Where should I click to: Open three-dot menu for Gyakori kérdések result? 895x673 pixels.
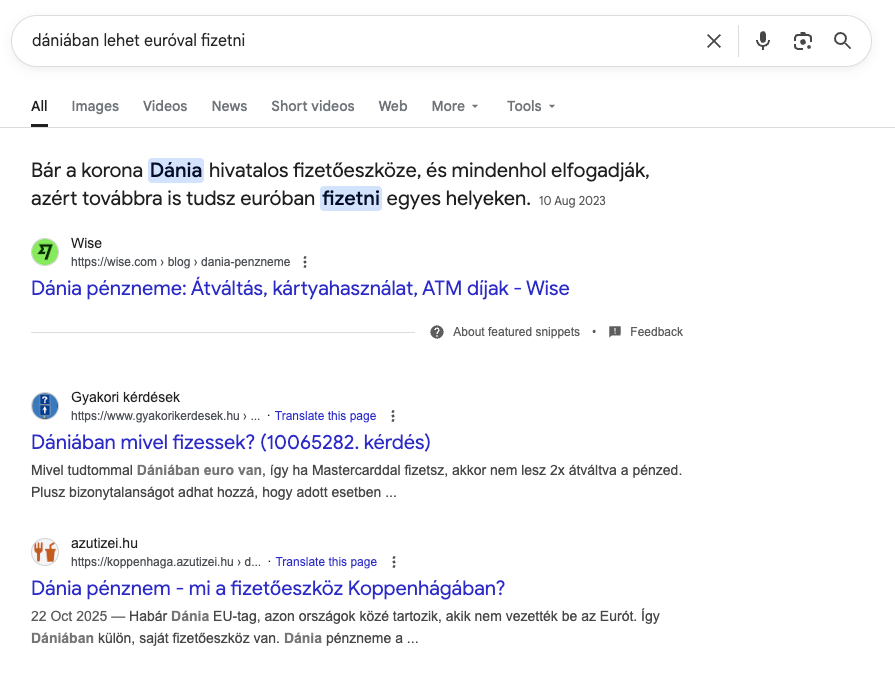click(393, 416)
